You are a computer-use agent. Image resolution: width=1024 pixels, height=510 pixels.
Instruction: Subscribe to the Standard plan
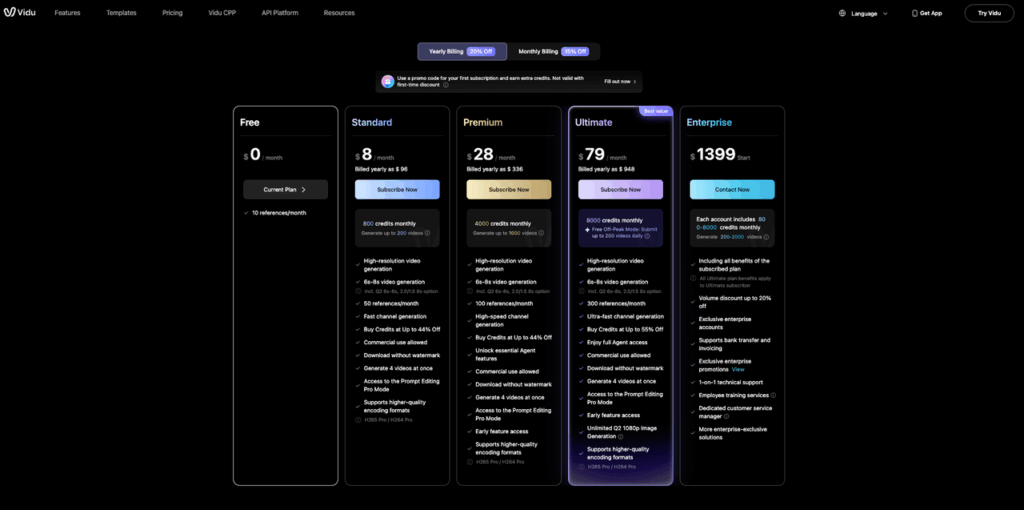[x=397, y=189]
